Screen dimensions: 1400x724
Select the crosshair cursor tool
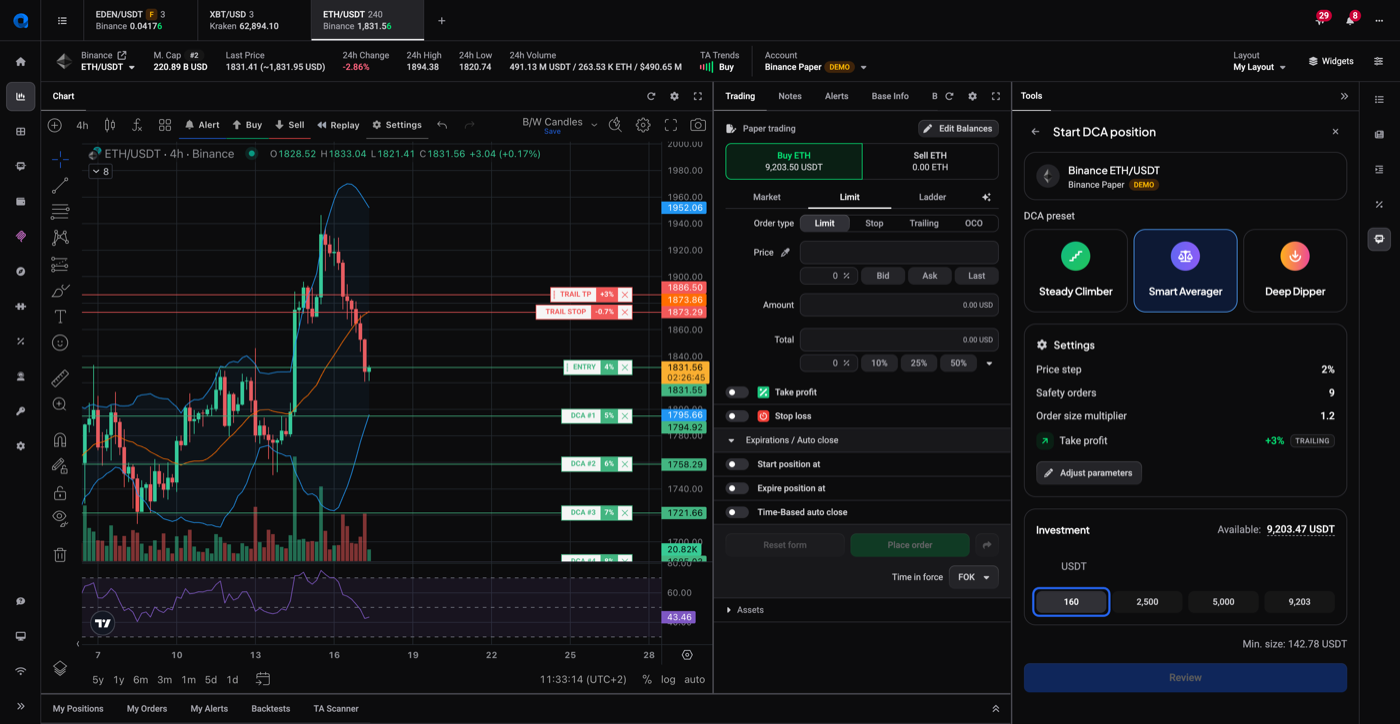60,159
